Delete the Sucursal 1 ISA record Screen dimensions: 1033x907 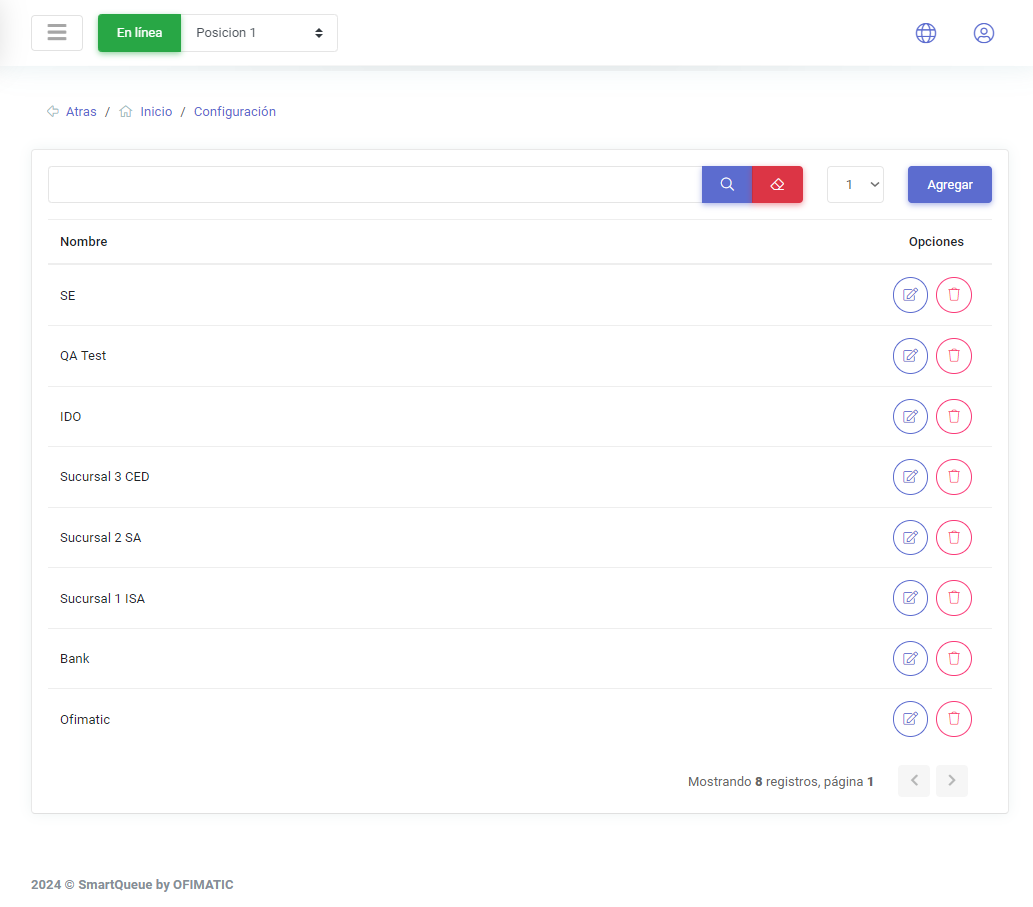click(x=954, y=598)
